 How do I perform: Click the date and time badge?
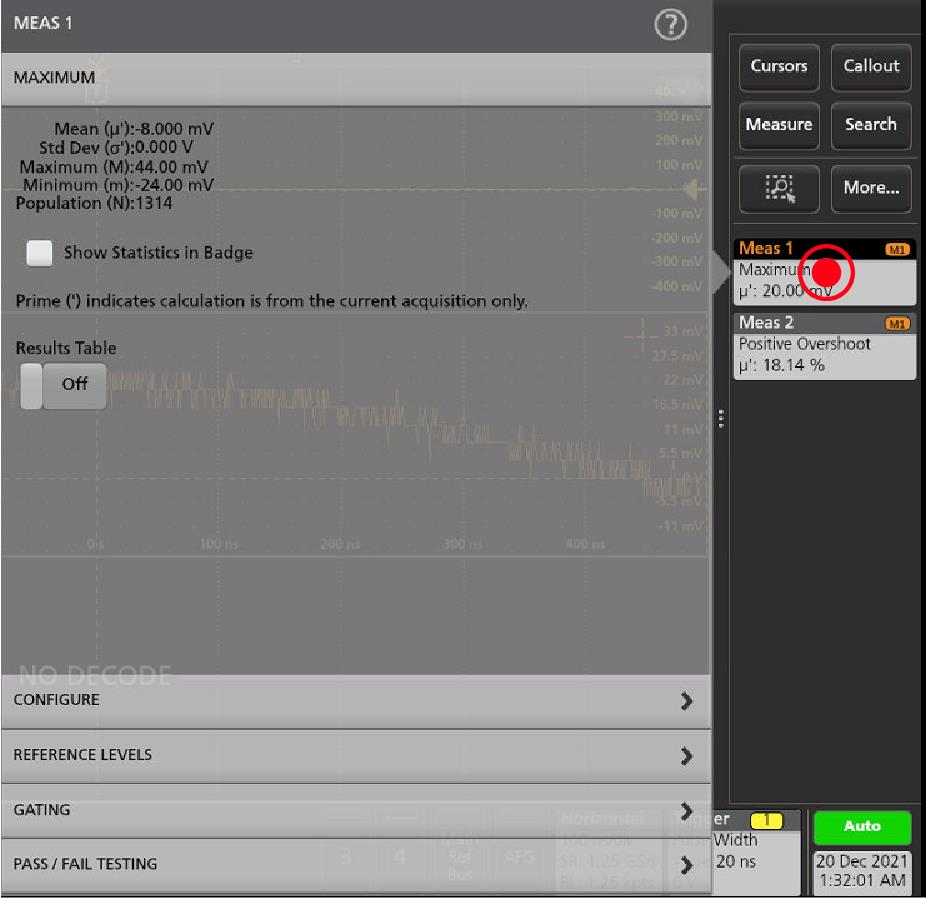[863, 871]
